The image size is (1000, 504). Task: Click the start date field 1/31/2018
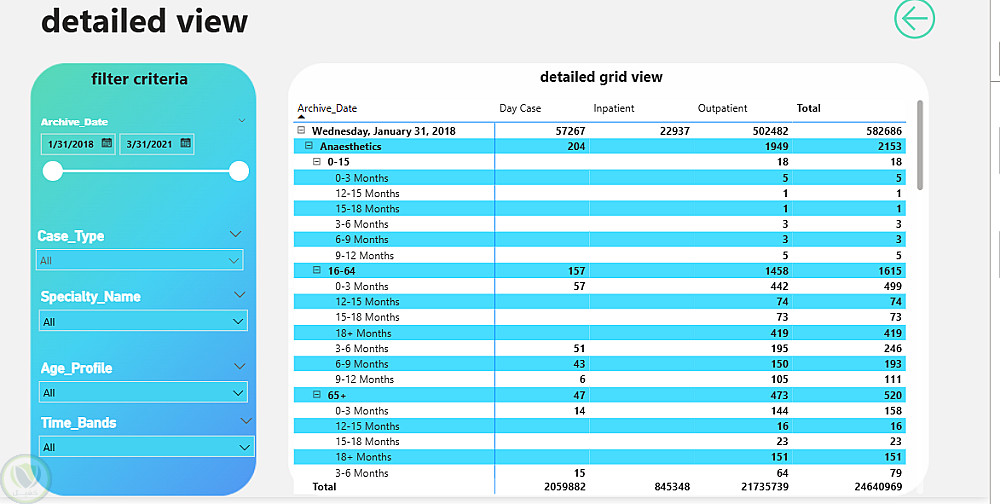coord(78,144)
